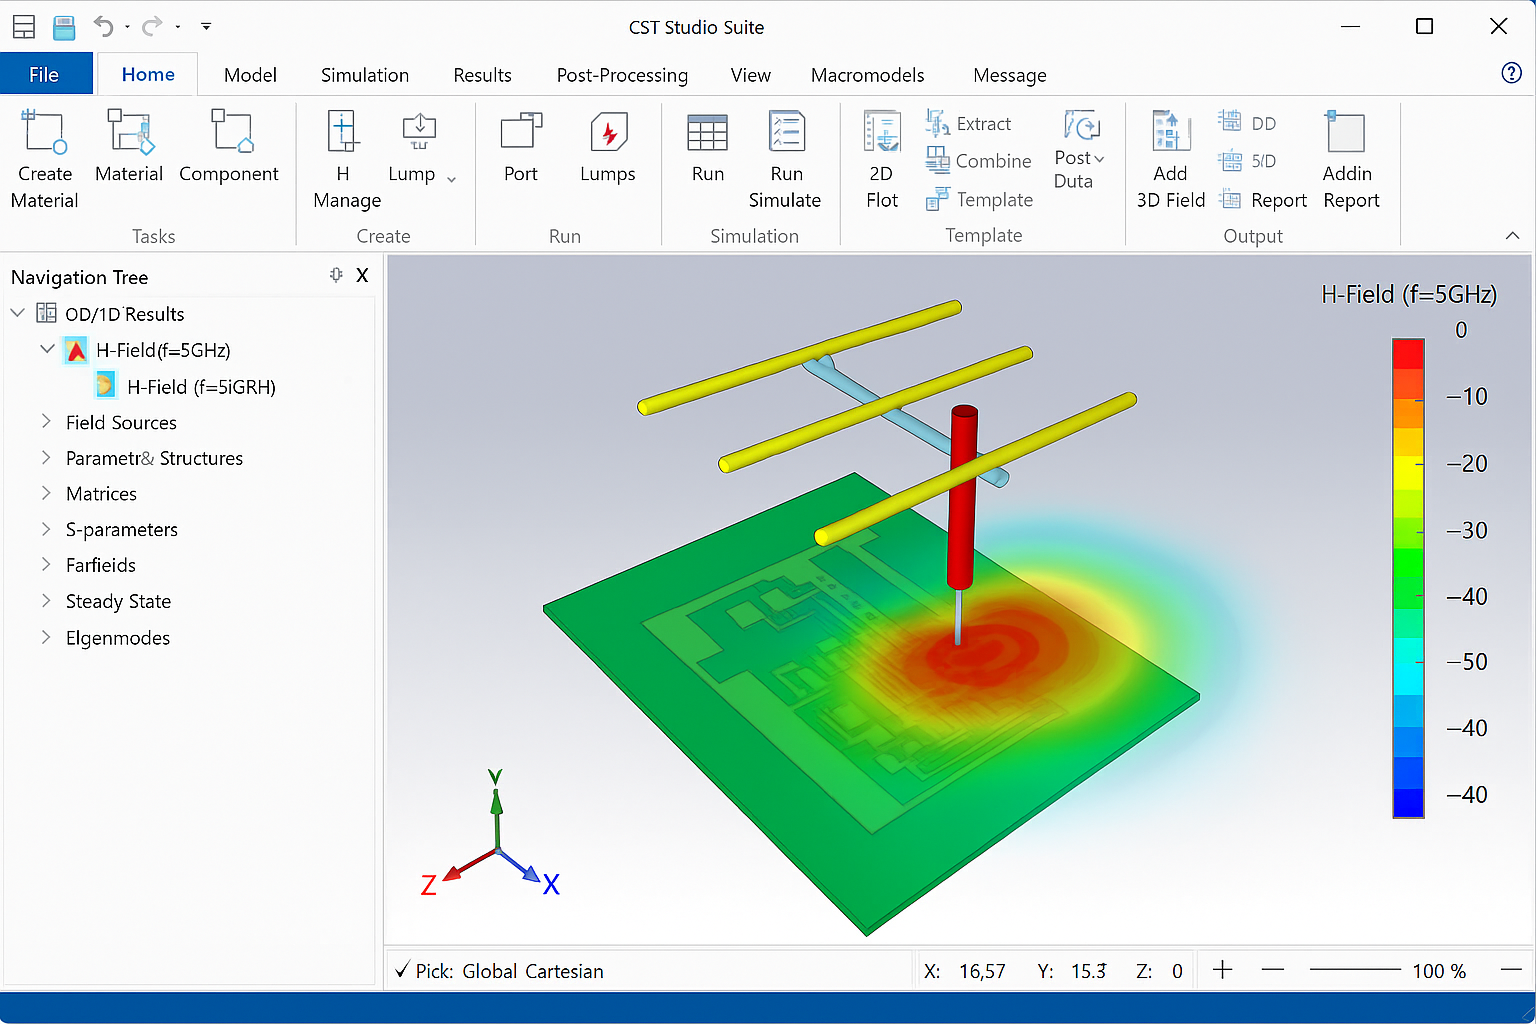Click the Lumps lightning icon
Viewport: 1536px width, 1024px height.
pos(608,132)
